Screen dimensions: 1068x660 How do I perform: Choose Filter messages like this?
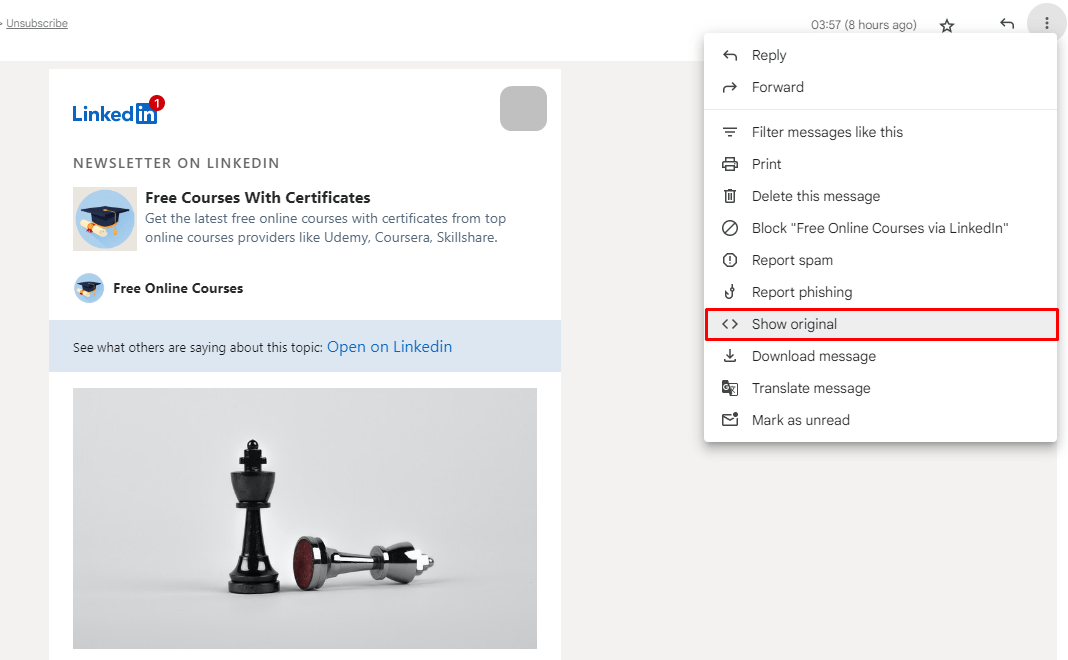point(827,132)
